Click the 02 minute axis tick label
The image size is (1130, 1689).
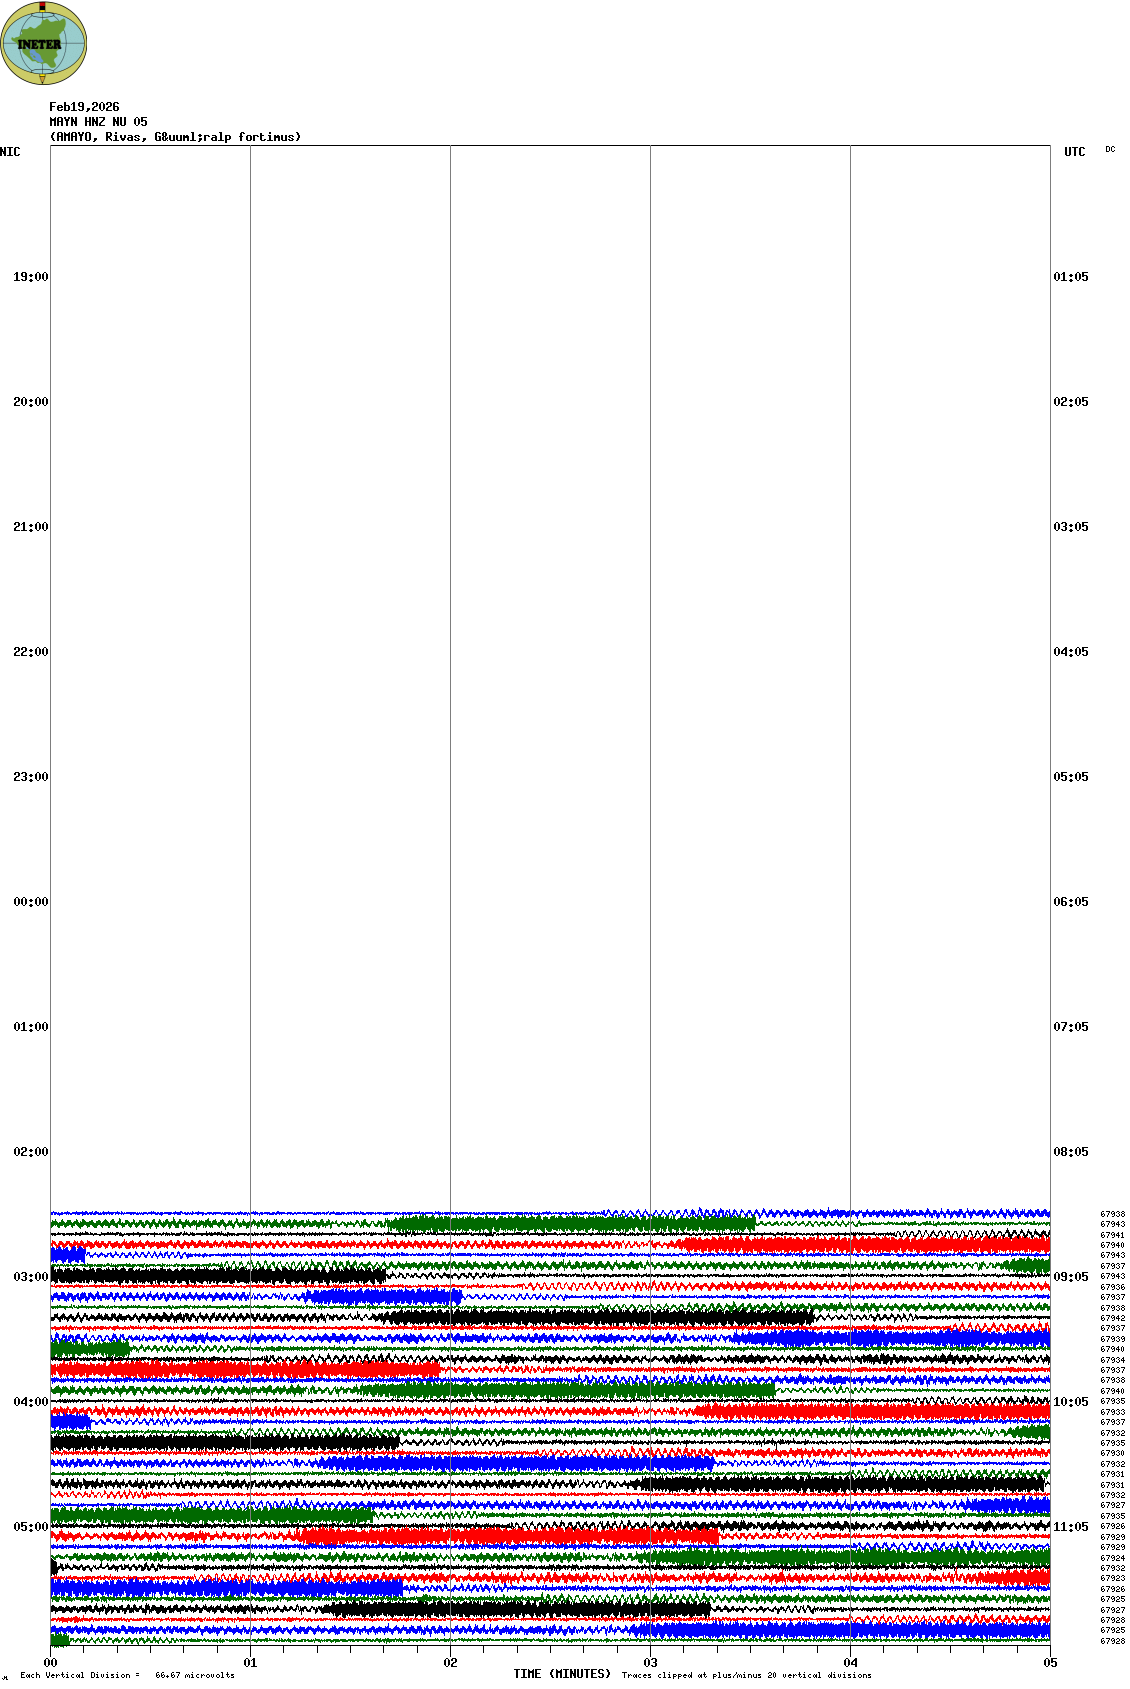(450, 1663)
